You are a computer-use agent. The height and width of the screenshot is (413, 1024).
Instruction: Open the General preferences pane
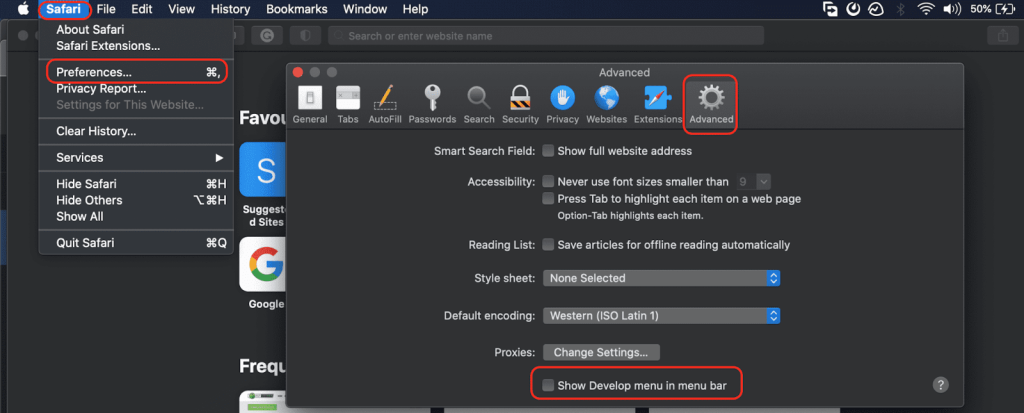coord(310,105)
